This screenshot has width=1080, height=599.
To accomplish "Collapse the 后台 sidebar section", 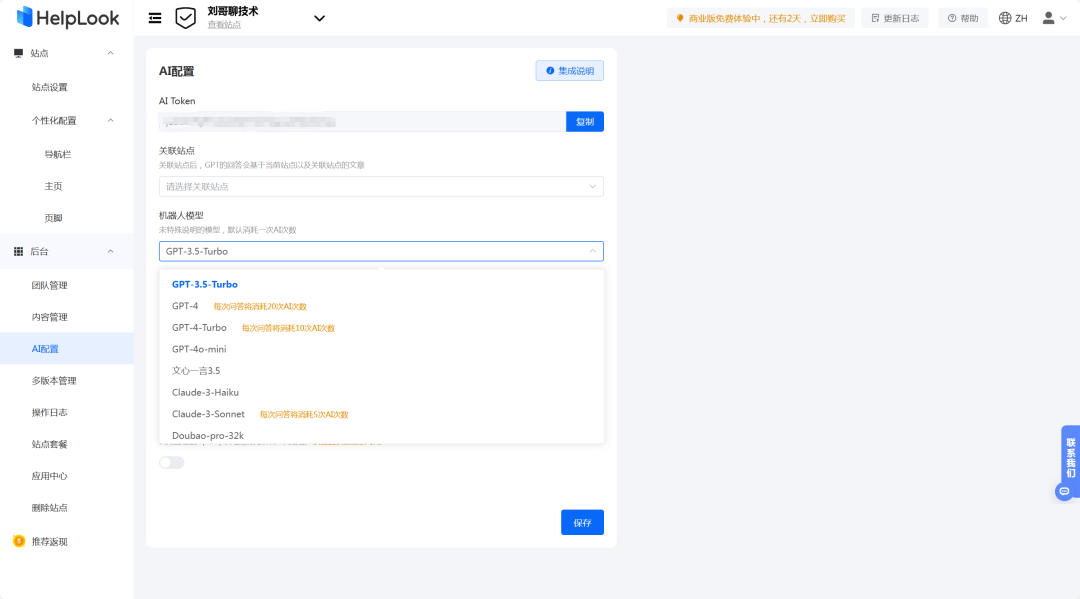I will point(110,251).
